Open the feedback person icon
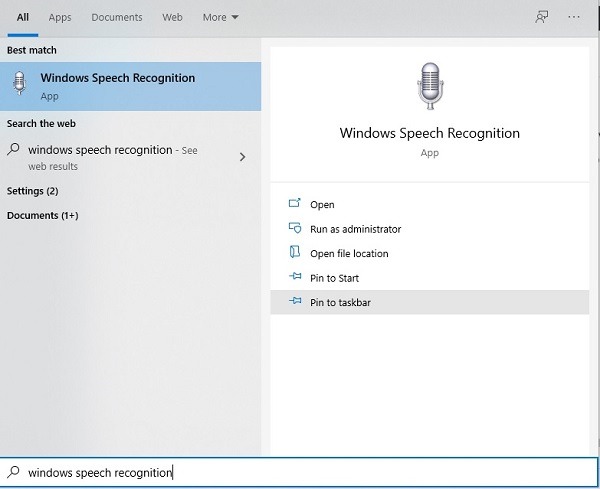600x489 pixels. 541,17
